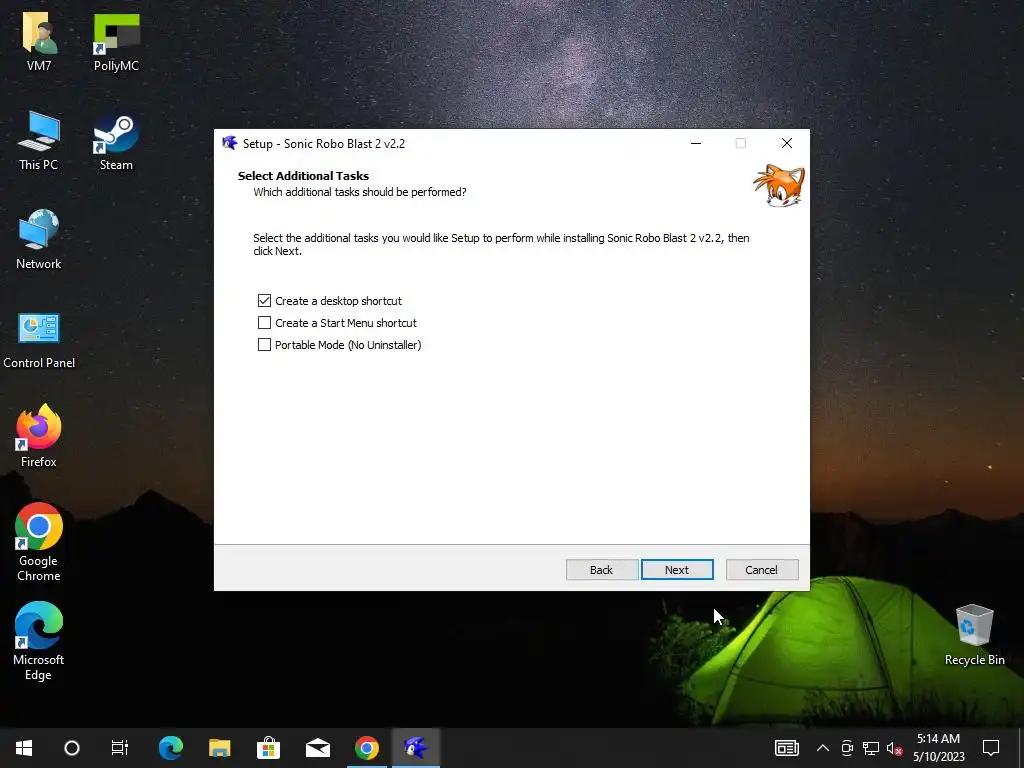Open Task View from the taskbar
Viewport: 1024px width, 768px height.
(x=120, y=748)
